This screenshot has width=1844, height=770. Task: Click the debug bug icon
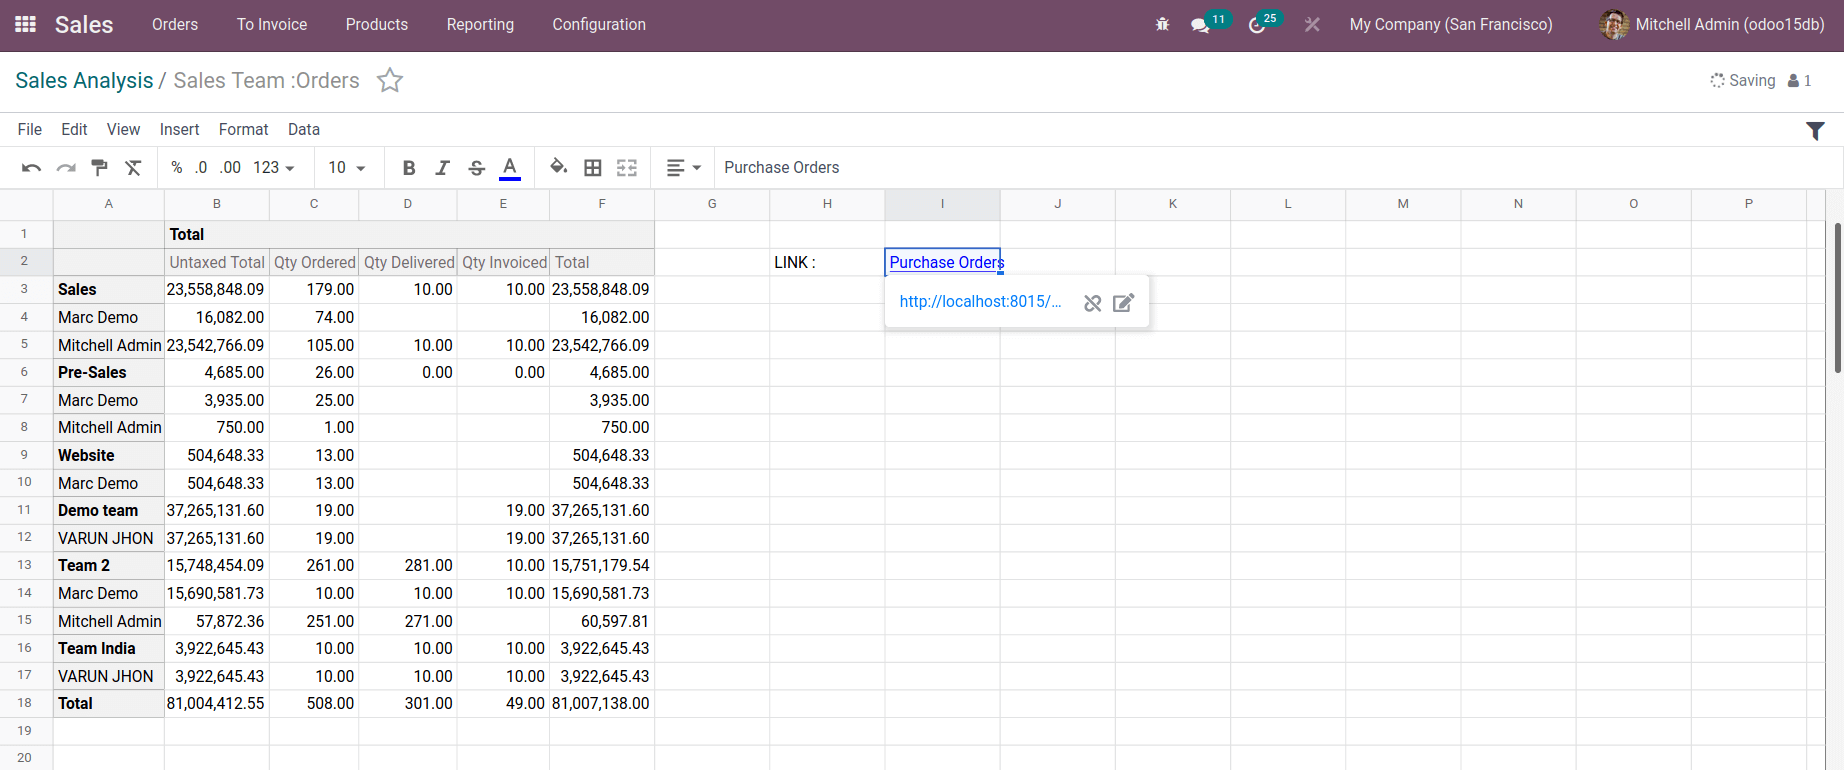pyautogui.click(x=1162, y=24)
